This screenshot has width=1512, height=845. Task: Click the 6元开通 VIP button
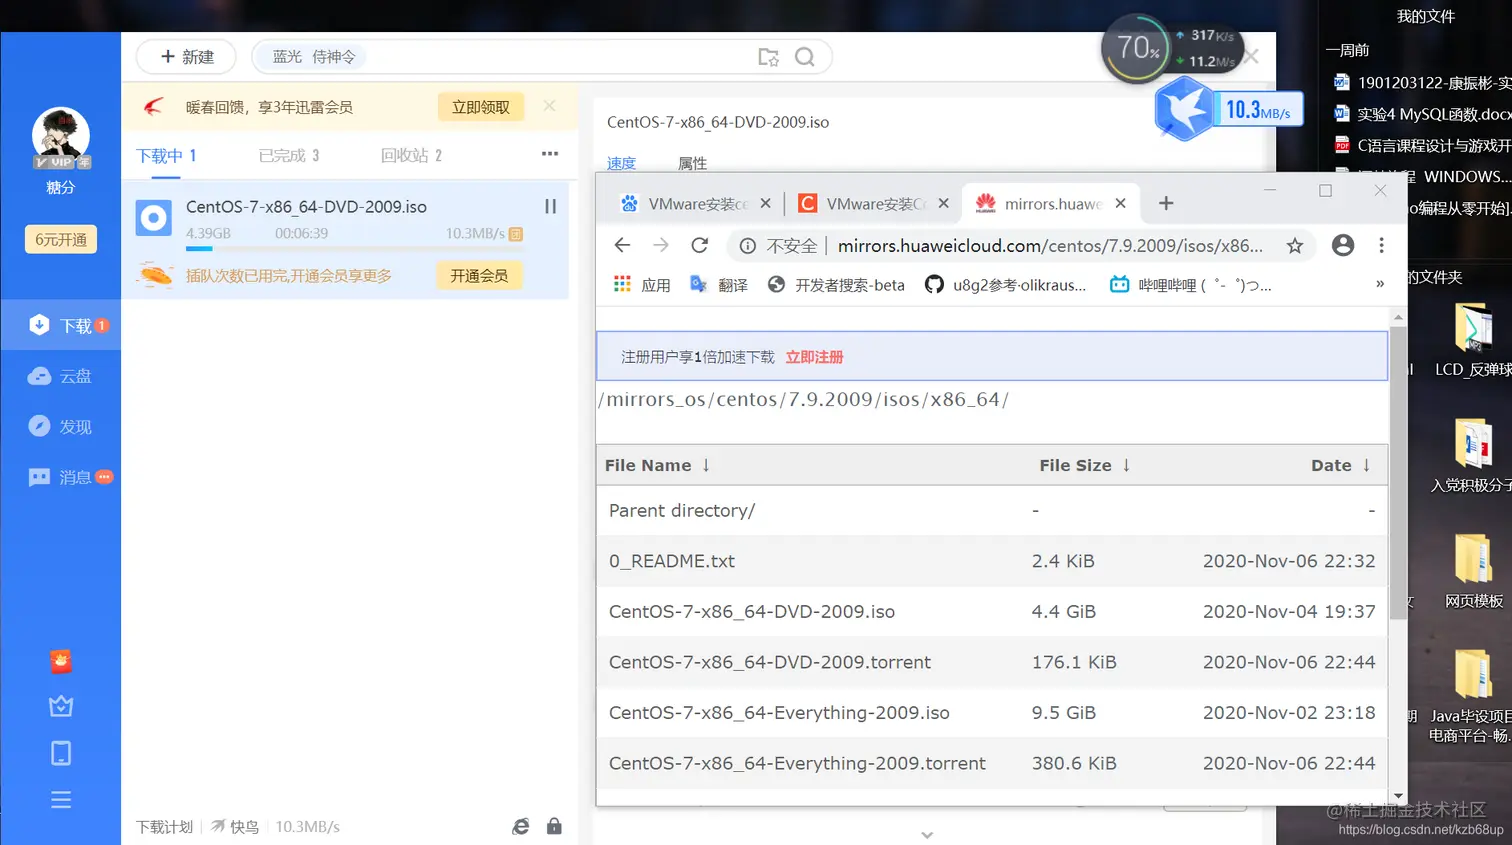[61, 239]
